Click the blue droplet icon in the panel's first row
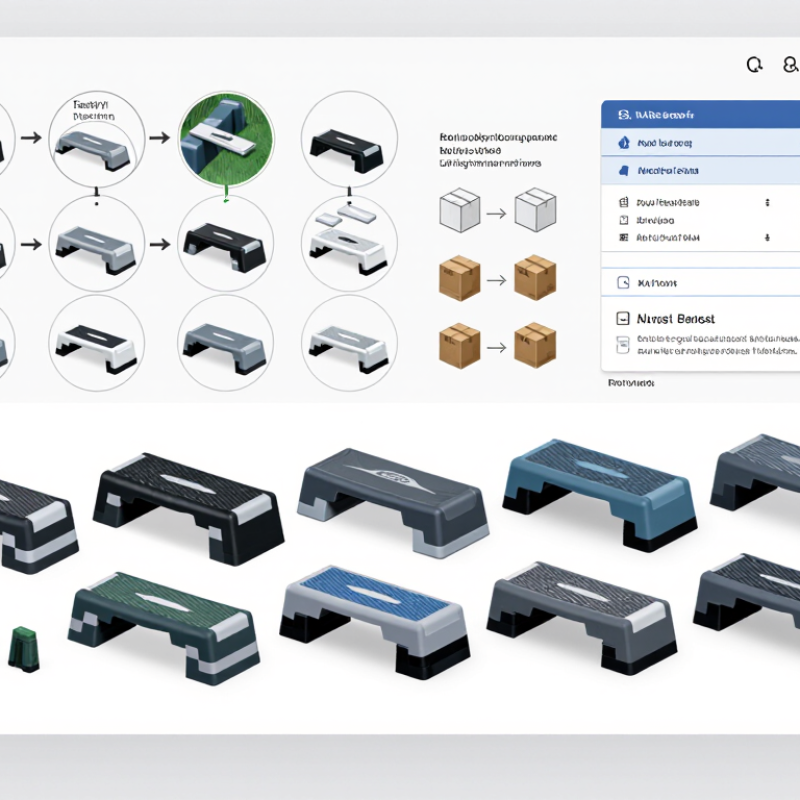 [x=623, y=143]
